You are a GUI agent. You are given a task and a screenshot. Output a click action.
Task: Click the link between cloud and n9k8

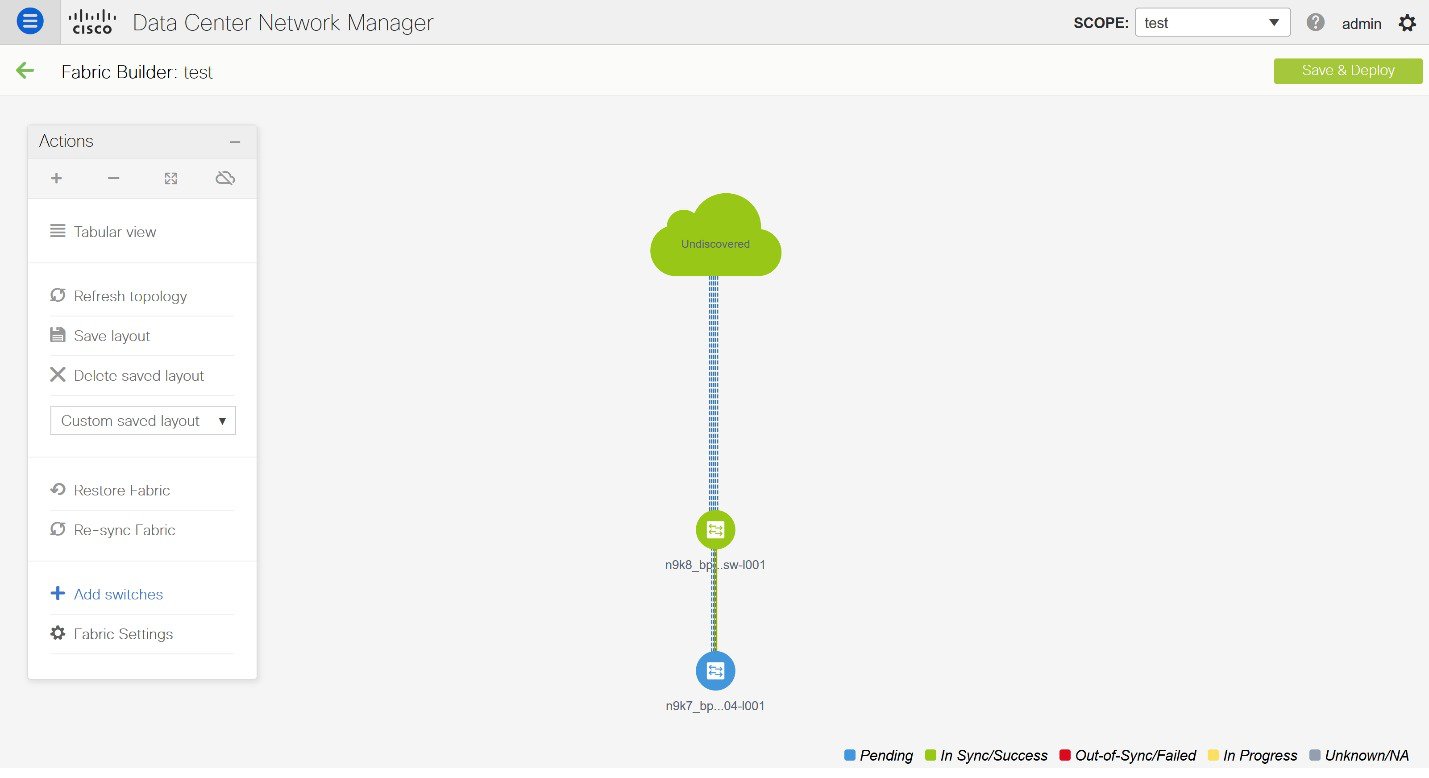click(x=714, y=393)
